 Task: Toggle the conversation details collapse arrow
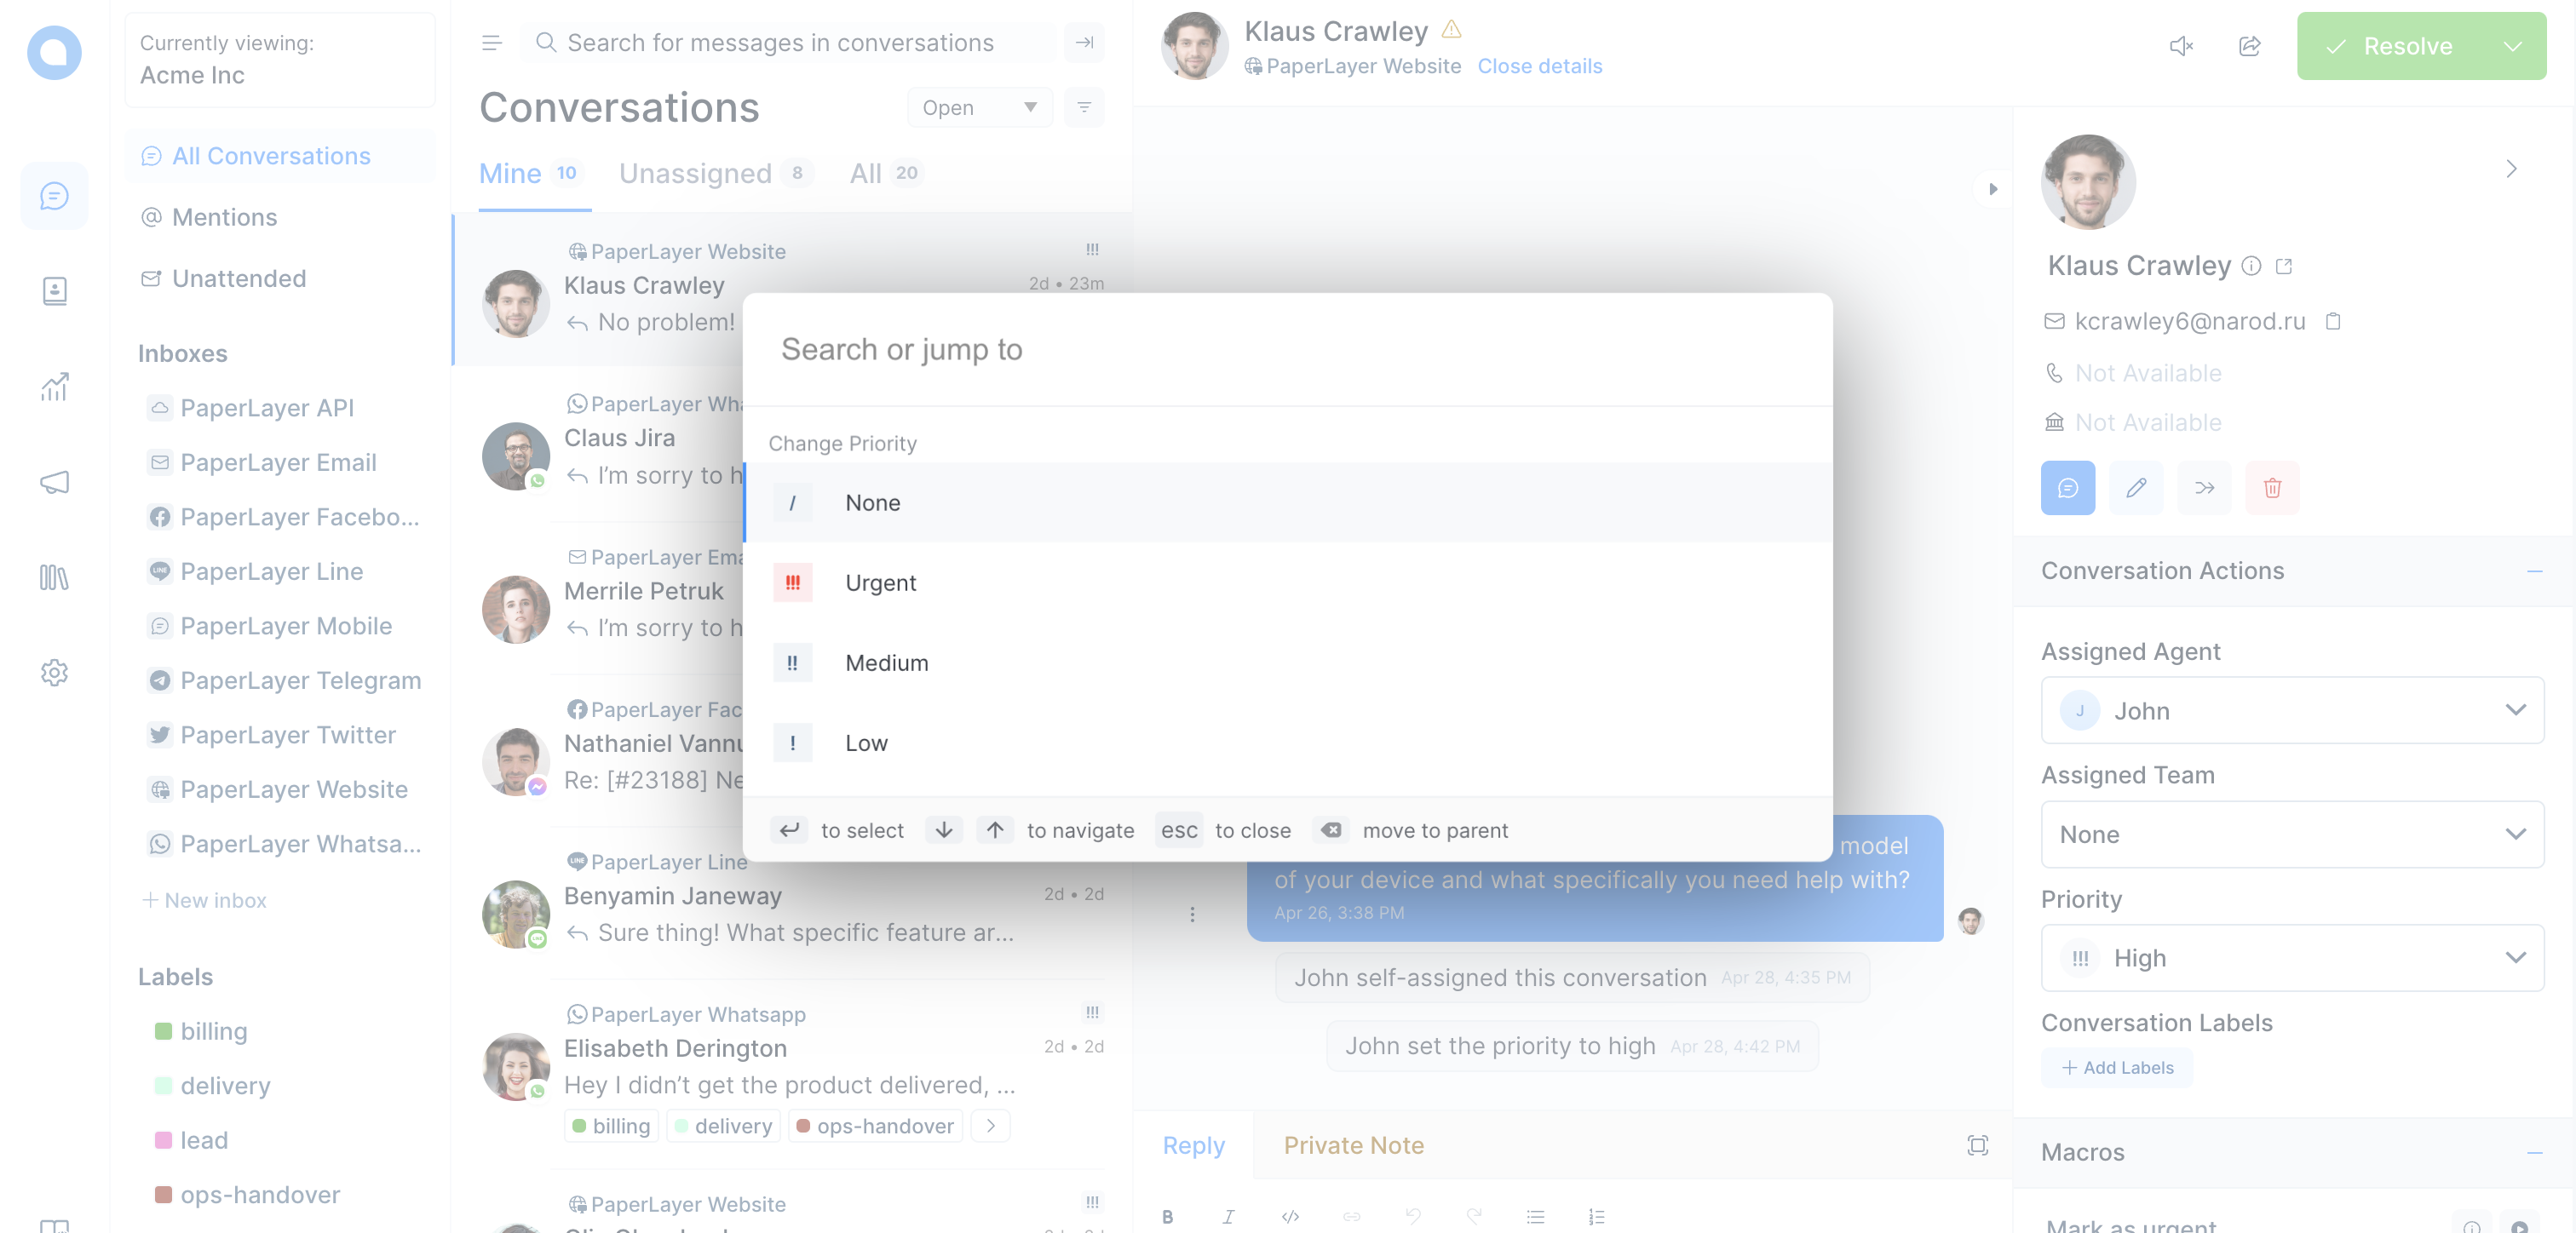point(1992,189)
